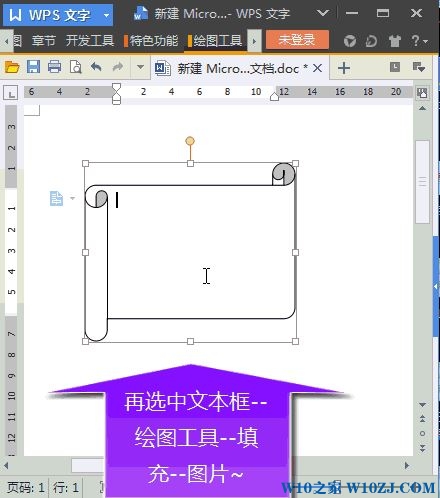Click the rotation handle above the shape

tap(190, 141)
